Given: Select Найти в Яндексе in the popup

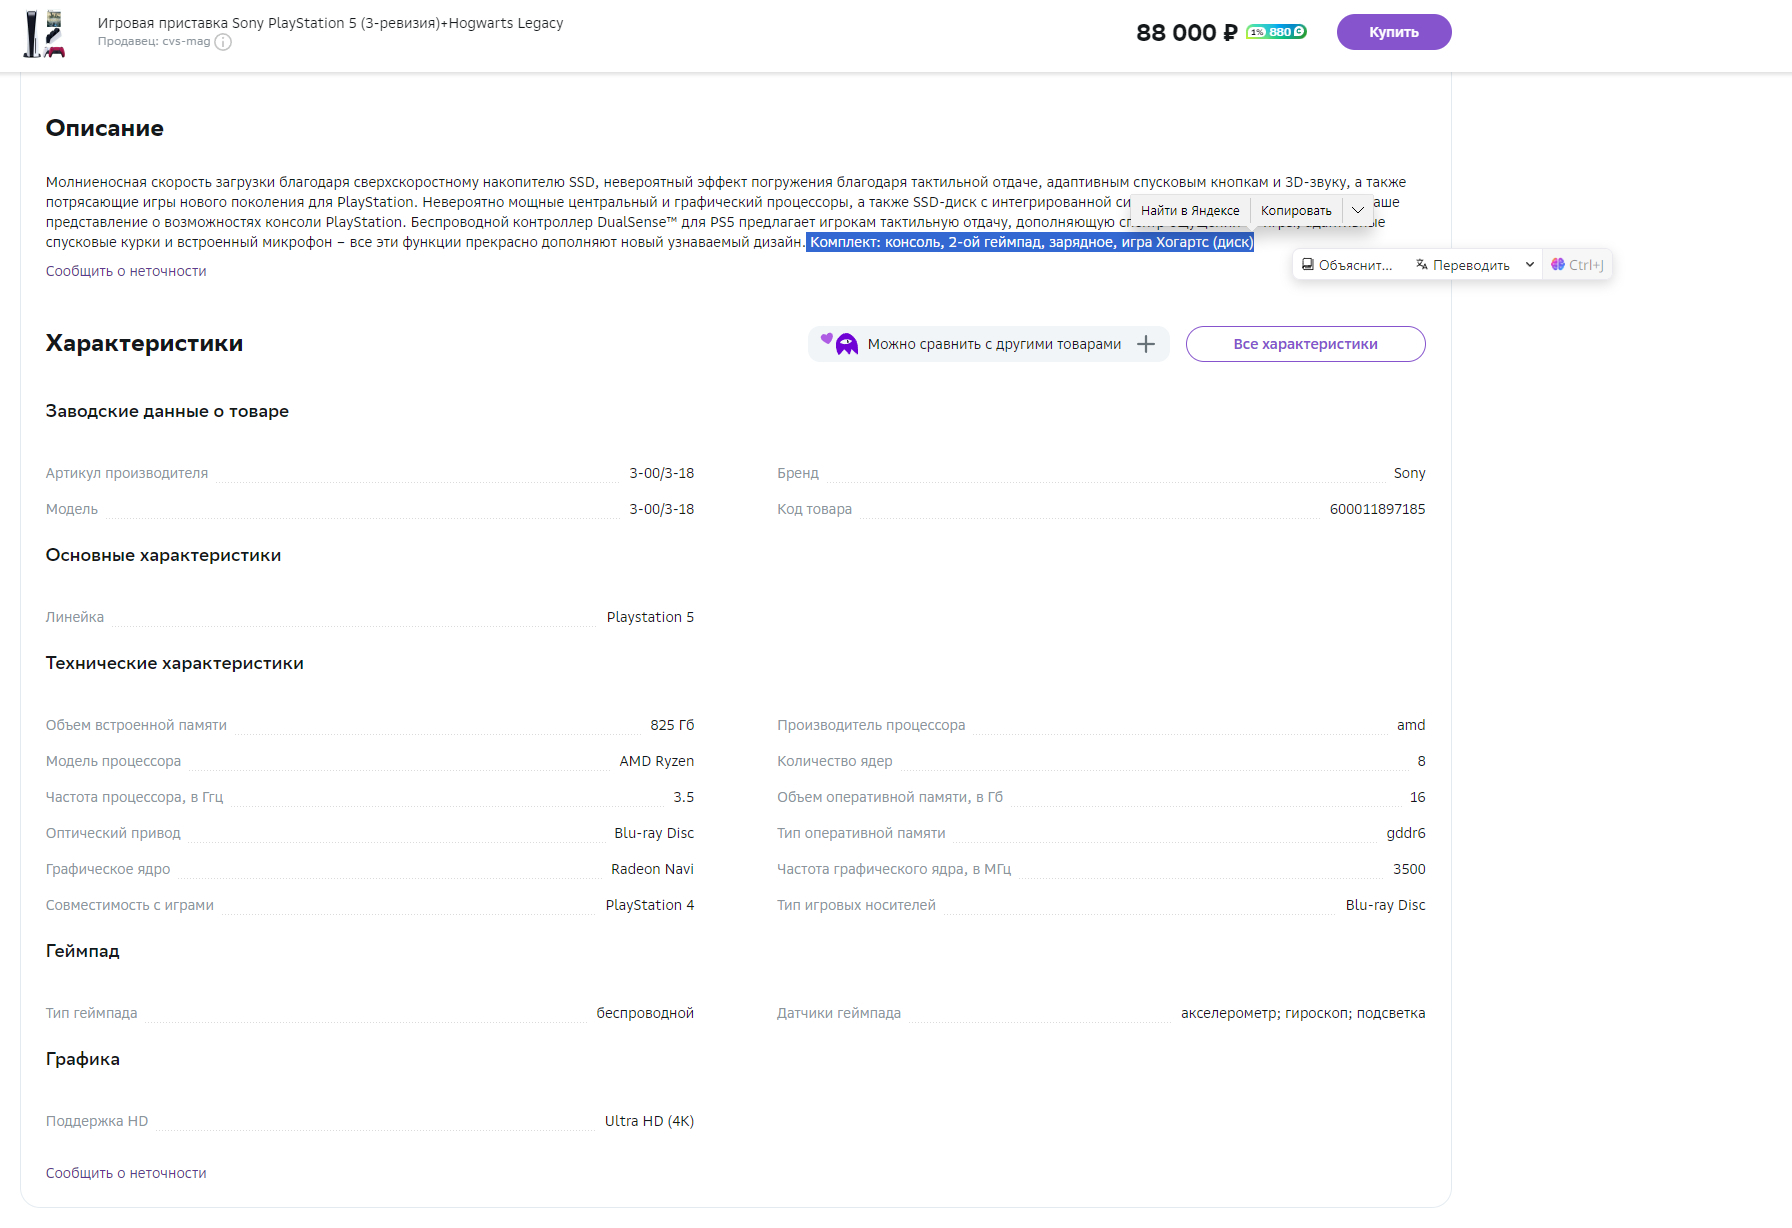Looking at the screenshot, I should tap(1190, 210).
